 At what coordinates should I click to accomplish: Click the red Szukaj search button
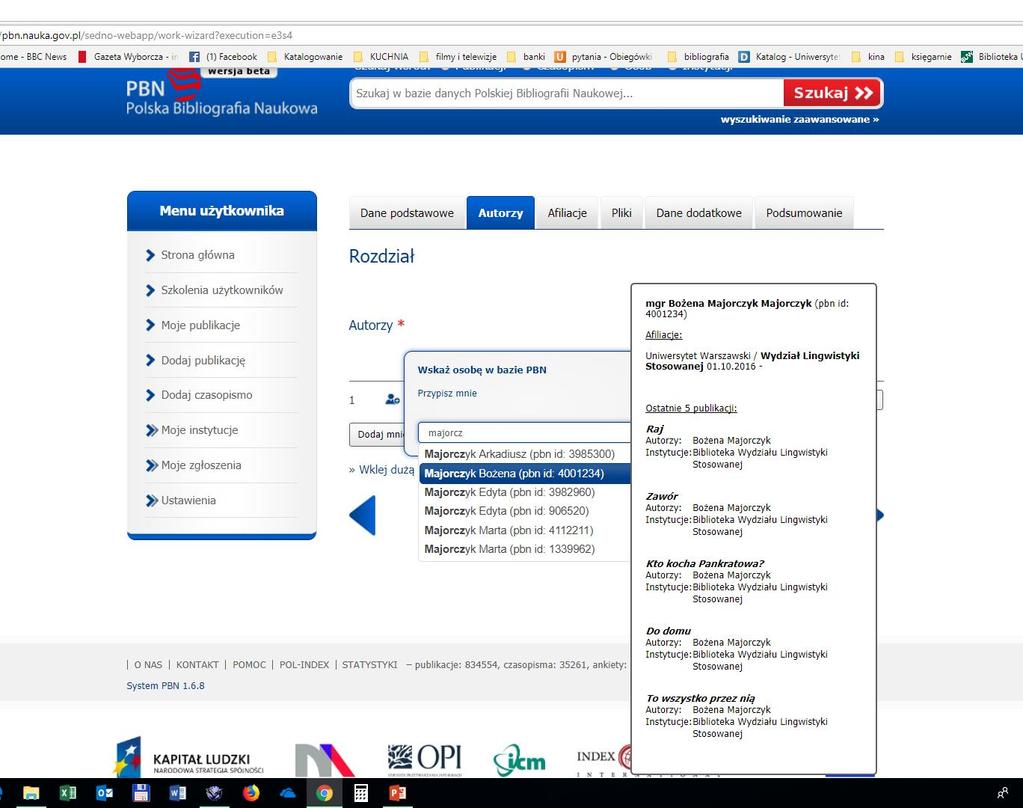832,93
